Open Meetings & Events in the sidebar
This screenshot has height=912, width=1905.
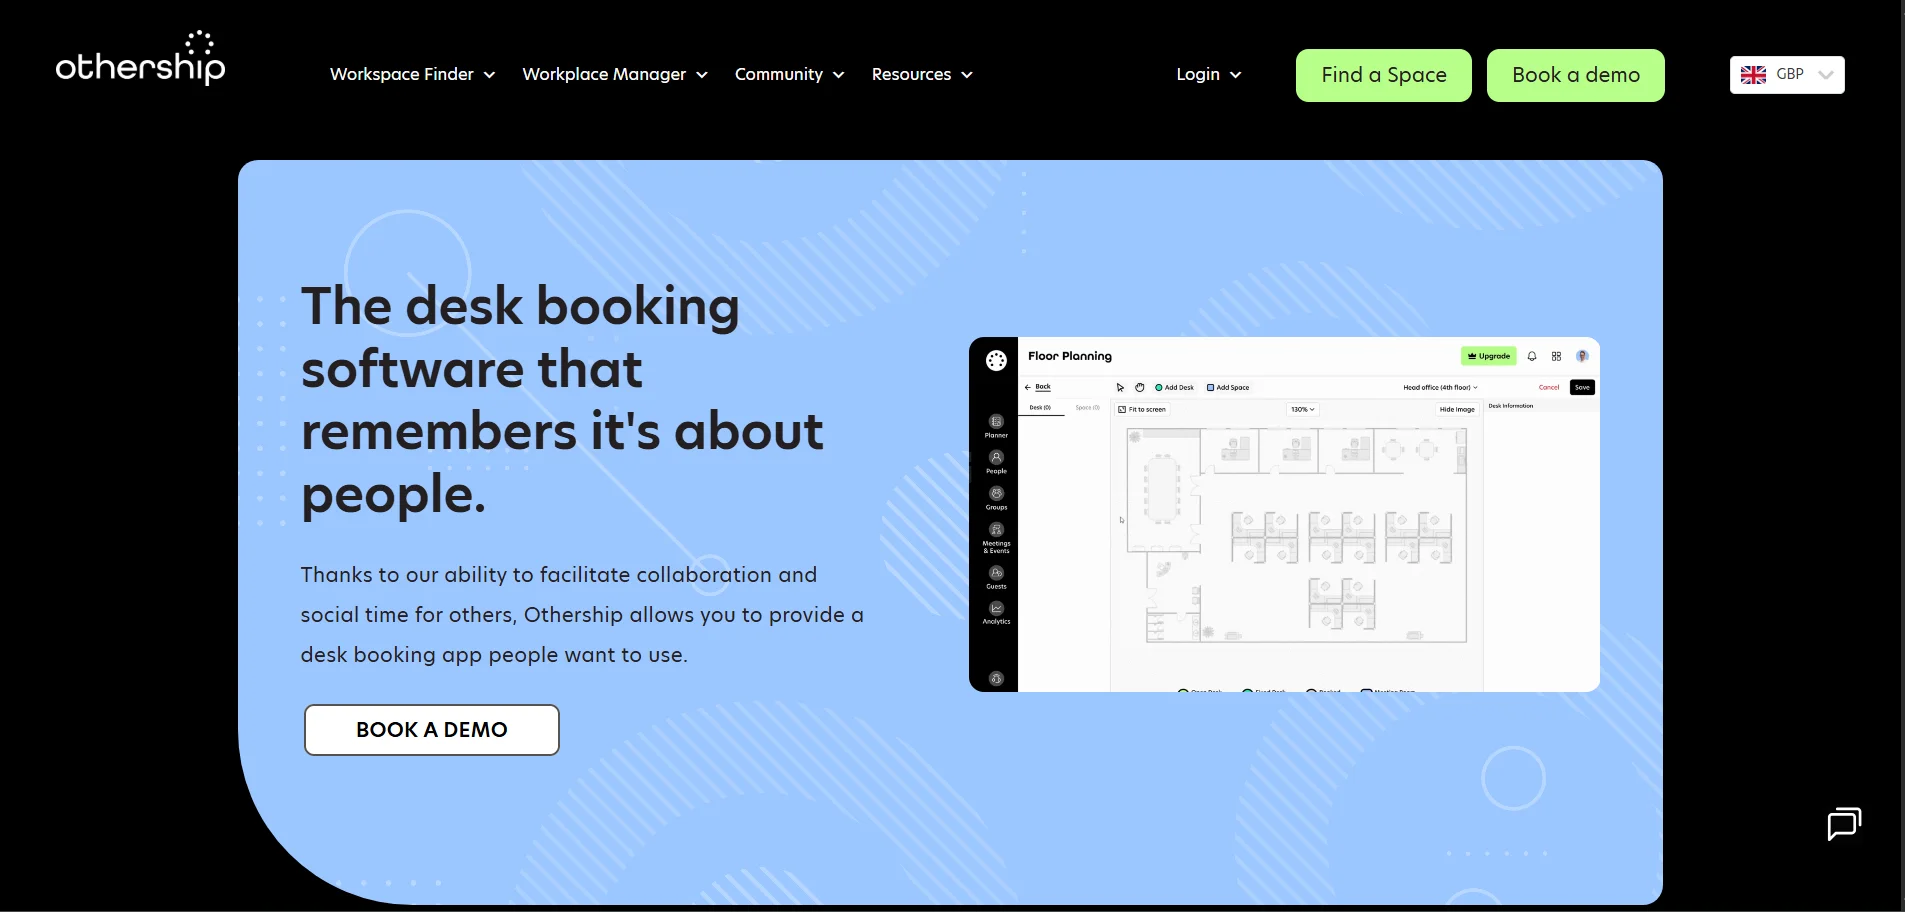click(996, 530)
